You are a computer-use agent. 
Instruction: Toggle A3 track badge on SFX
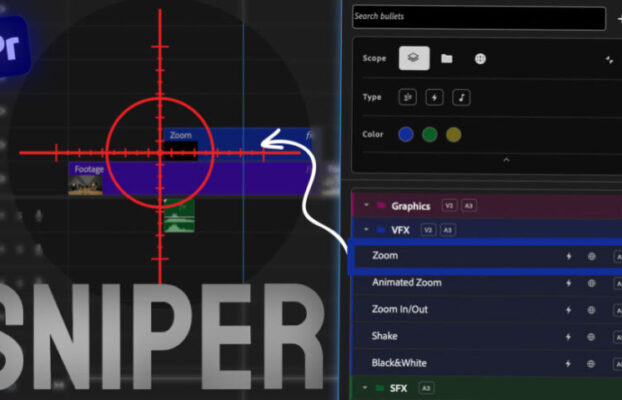click(426, 388)
